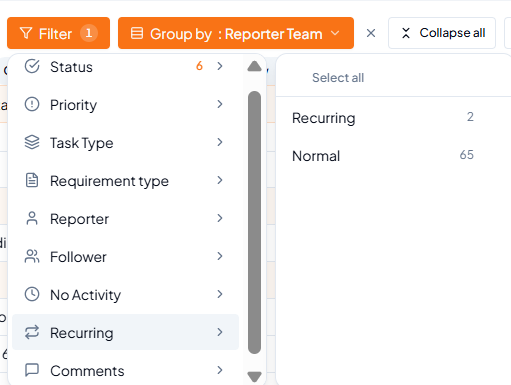This screenshot has width=511, height=385.
Task: Expand the Priority submenu chevron
Action: pos(220,104)
